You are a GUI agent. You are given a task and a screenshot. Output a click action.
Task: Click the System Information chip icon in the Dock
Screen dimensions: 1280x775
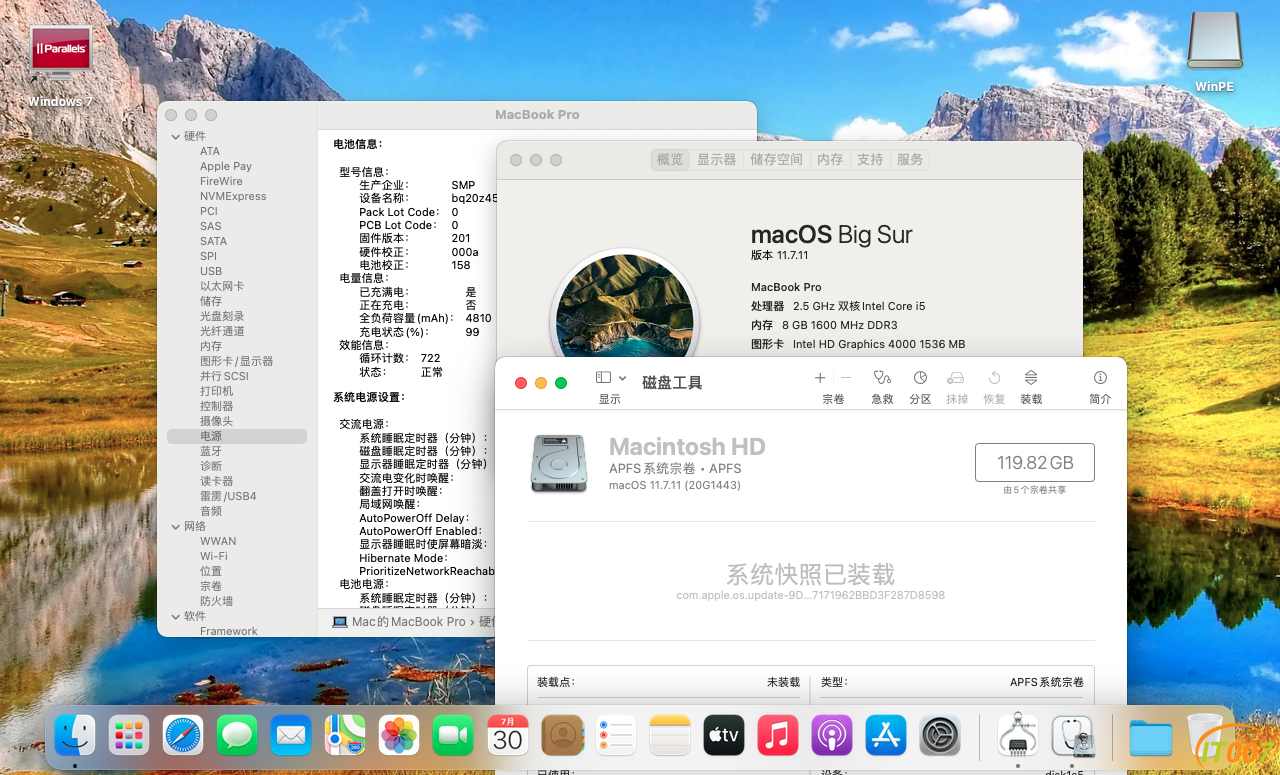[x=1018, y=736]
